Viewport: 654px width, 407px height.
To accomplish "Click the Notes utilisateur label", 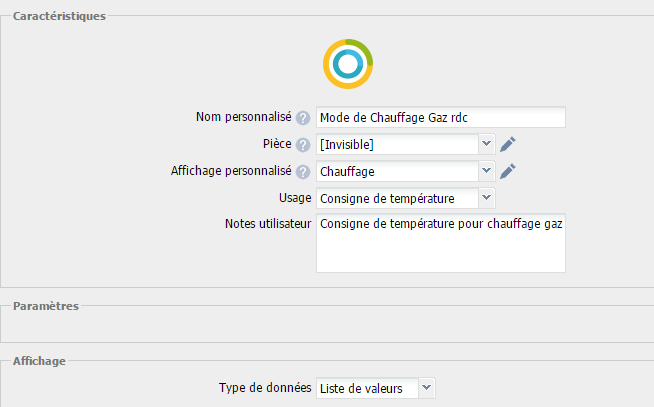I will [268, 224].
